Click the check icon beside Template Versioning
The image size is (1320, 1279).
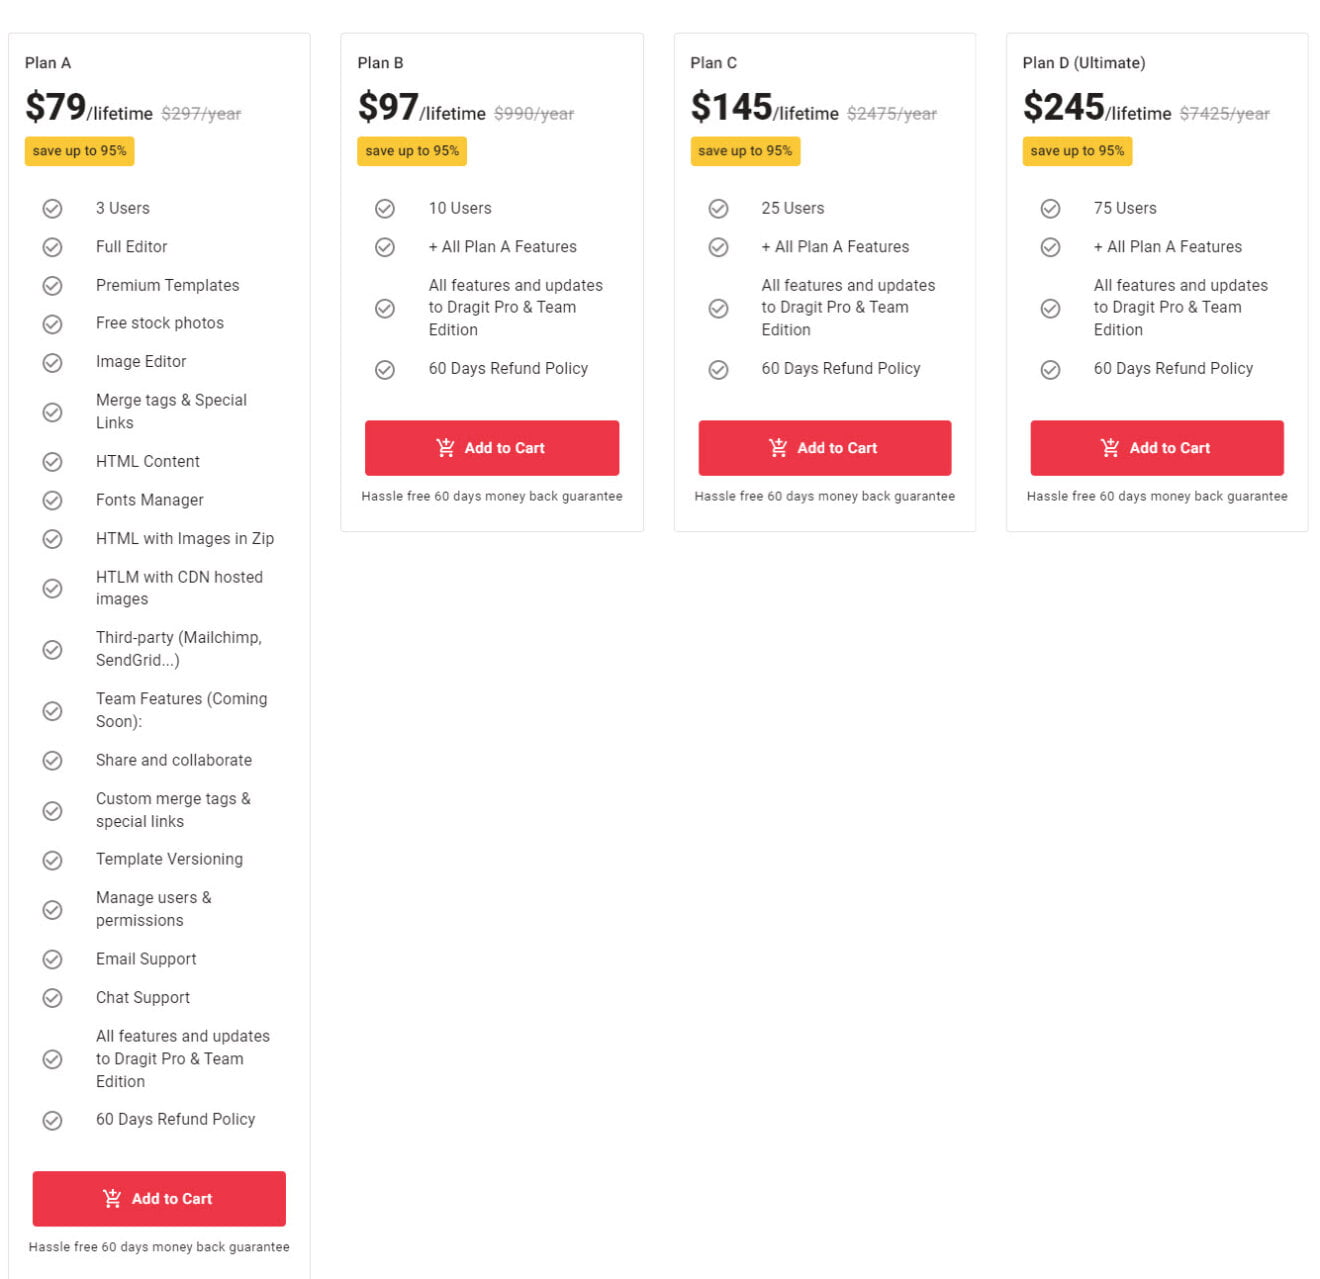52,860
